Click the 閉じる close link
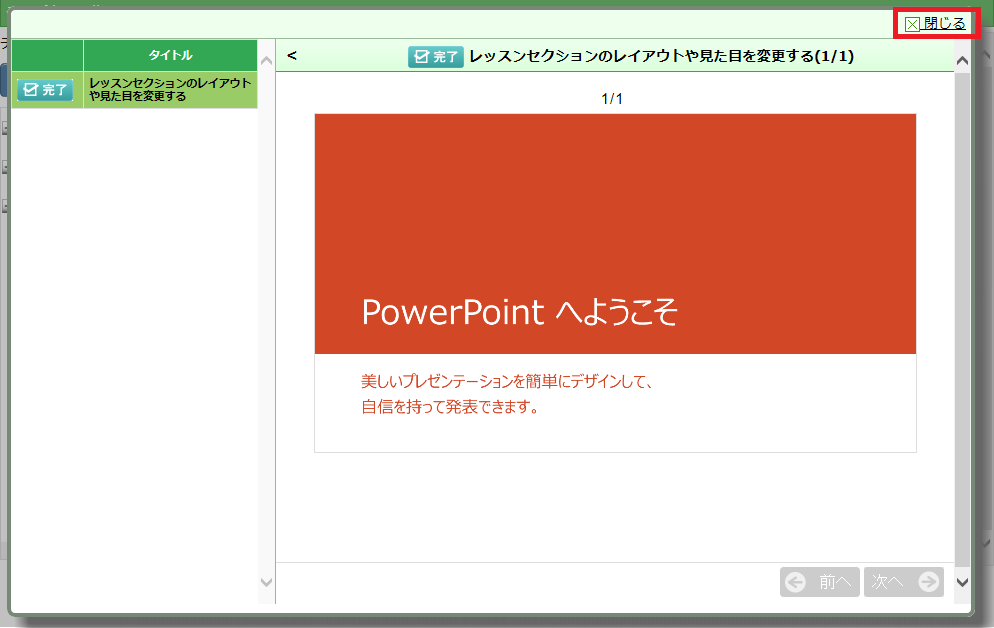 pyautogui.click(x=936, y=24)
